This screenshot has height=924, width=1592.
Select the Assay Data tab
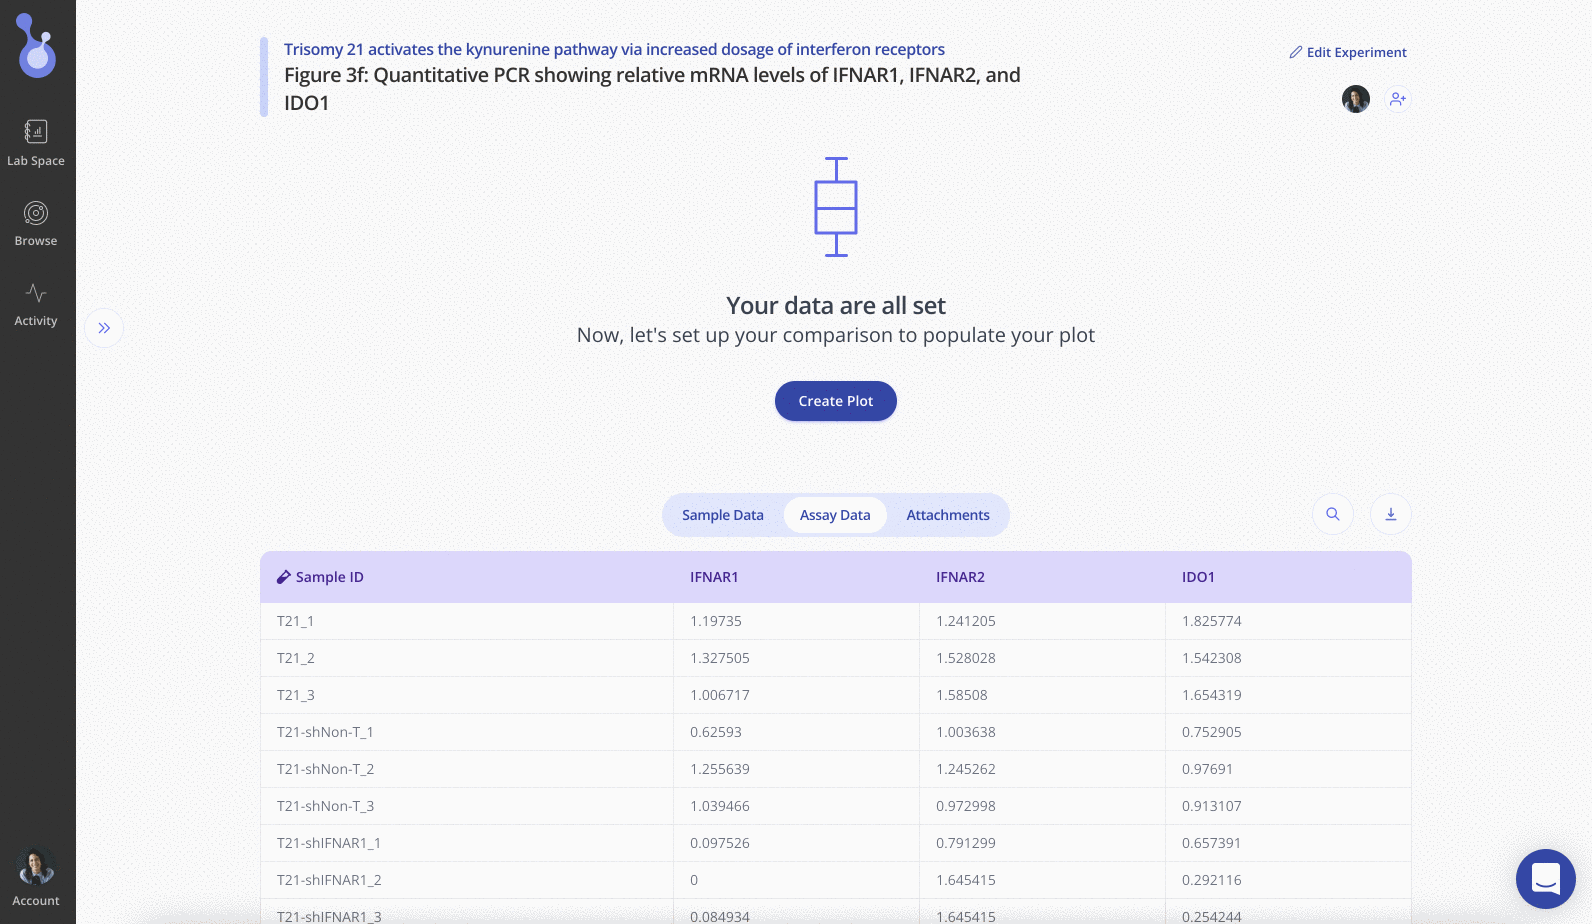click(835, 515)
